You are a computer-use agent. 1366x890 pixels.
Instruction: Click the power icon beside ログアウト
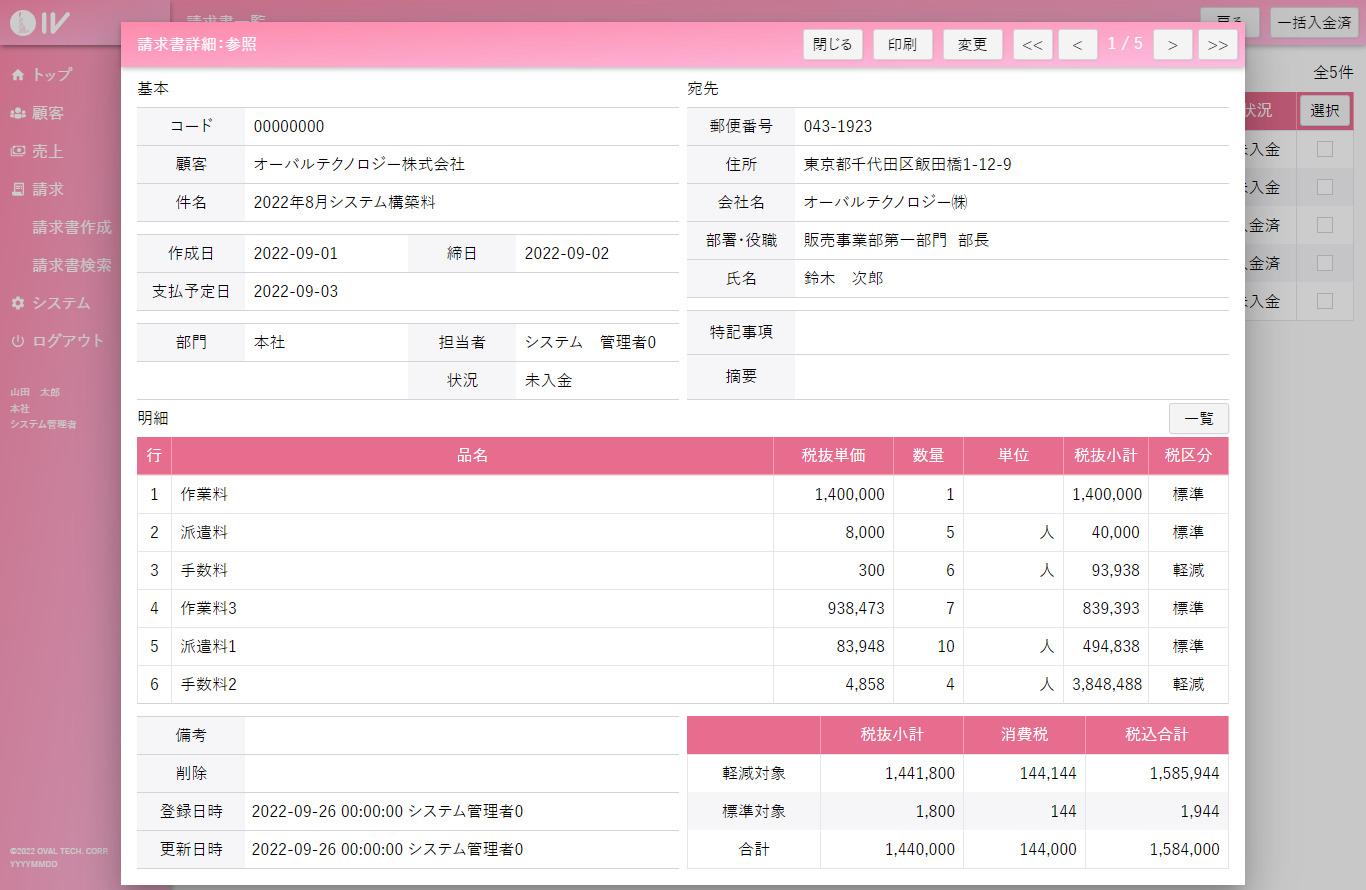click(18, 341)
